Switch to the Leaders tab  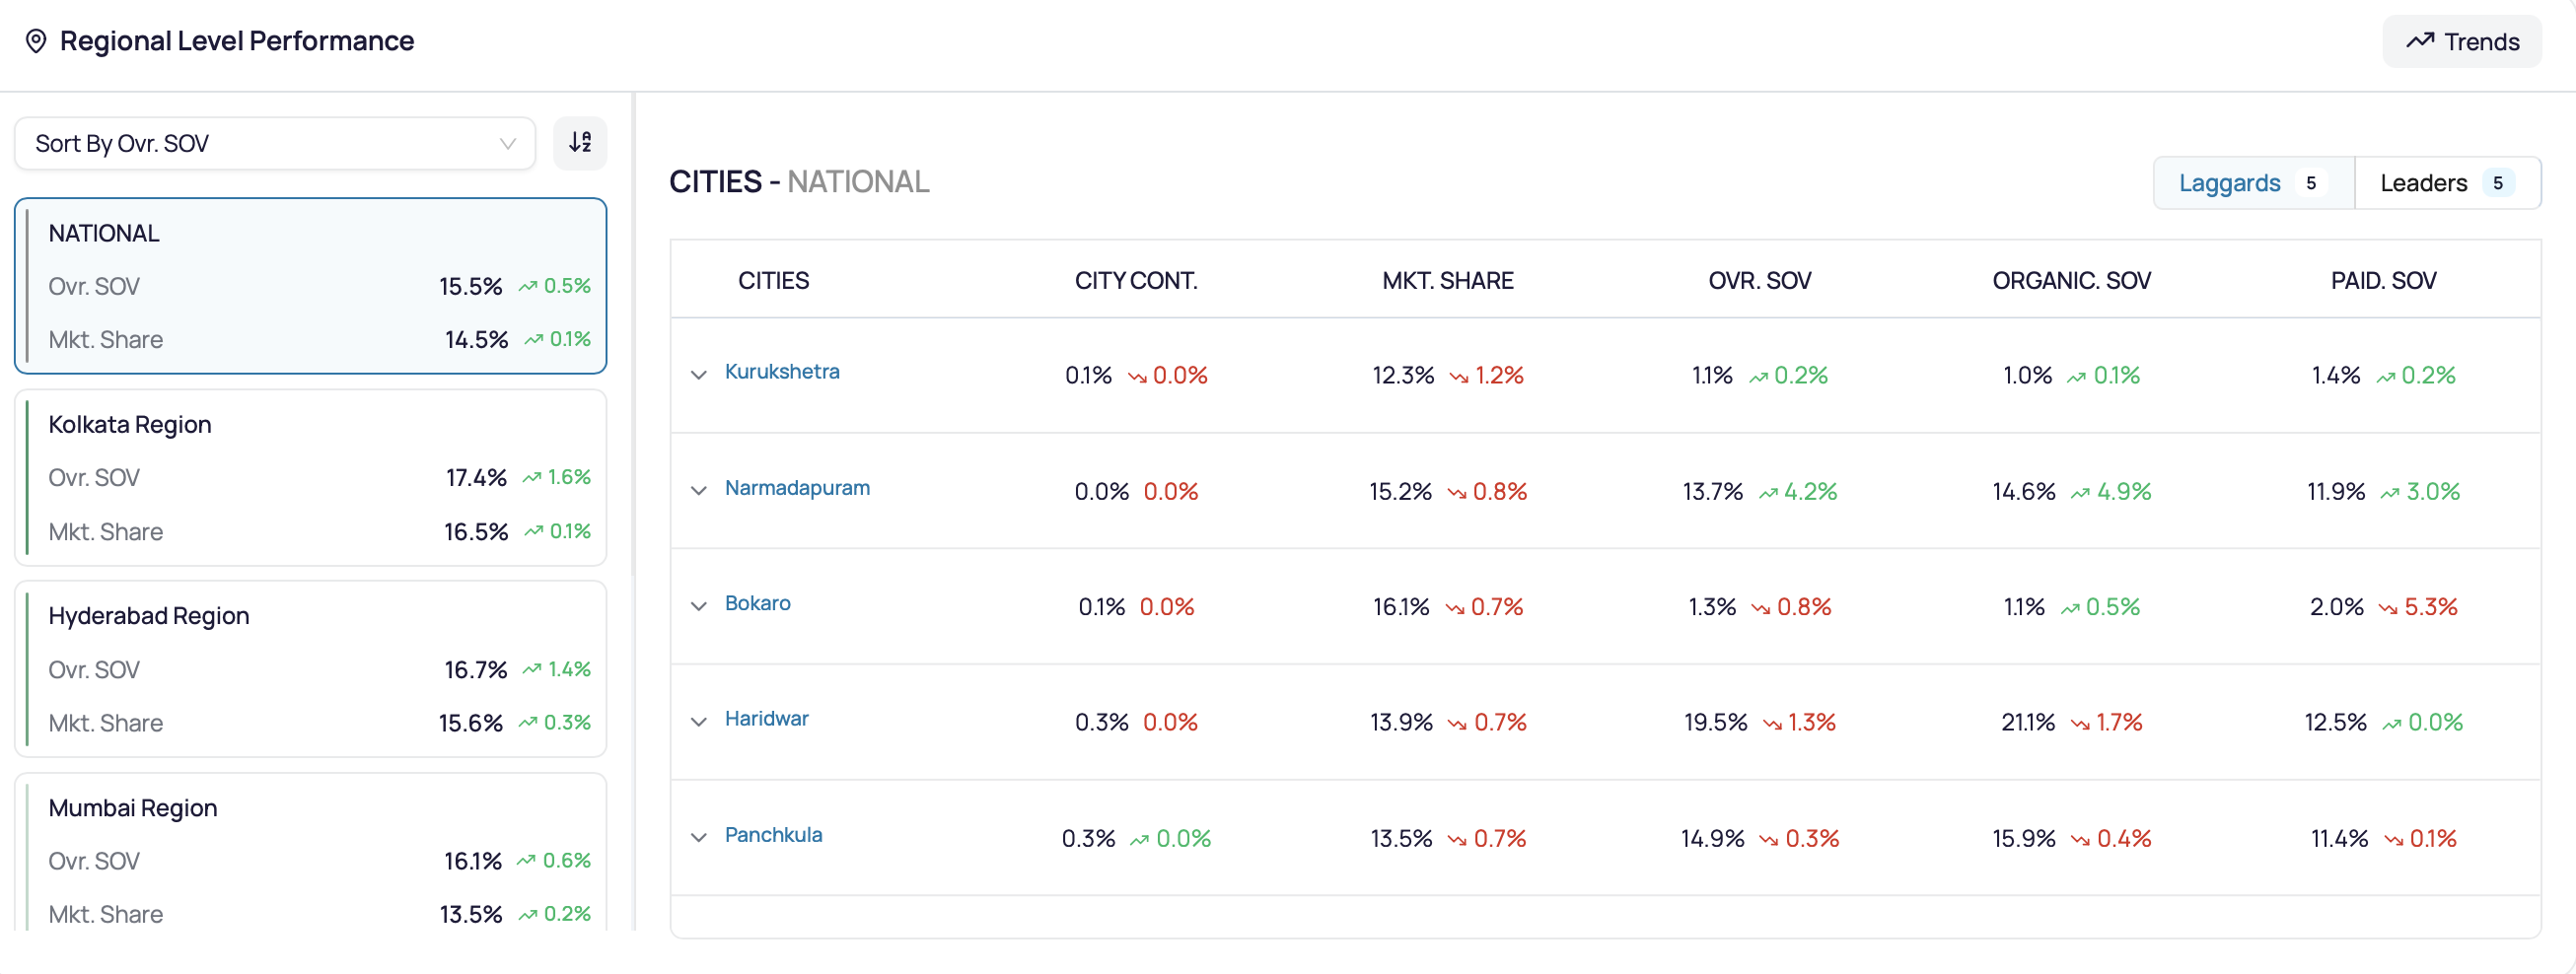2447,183
